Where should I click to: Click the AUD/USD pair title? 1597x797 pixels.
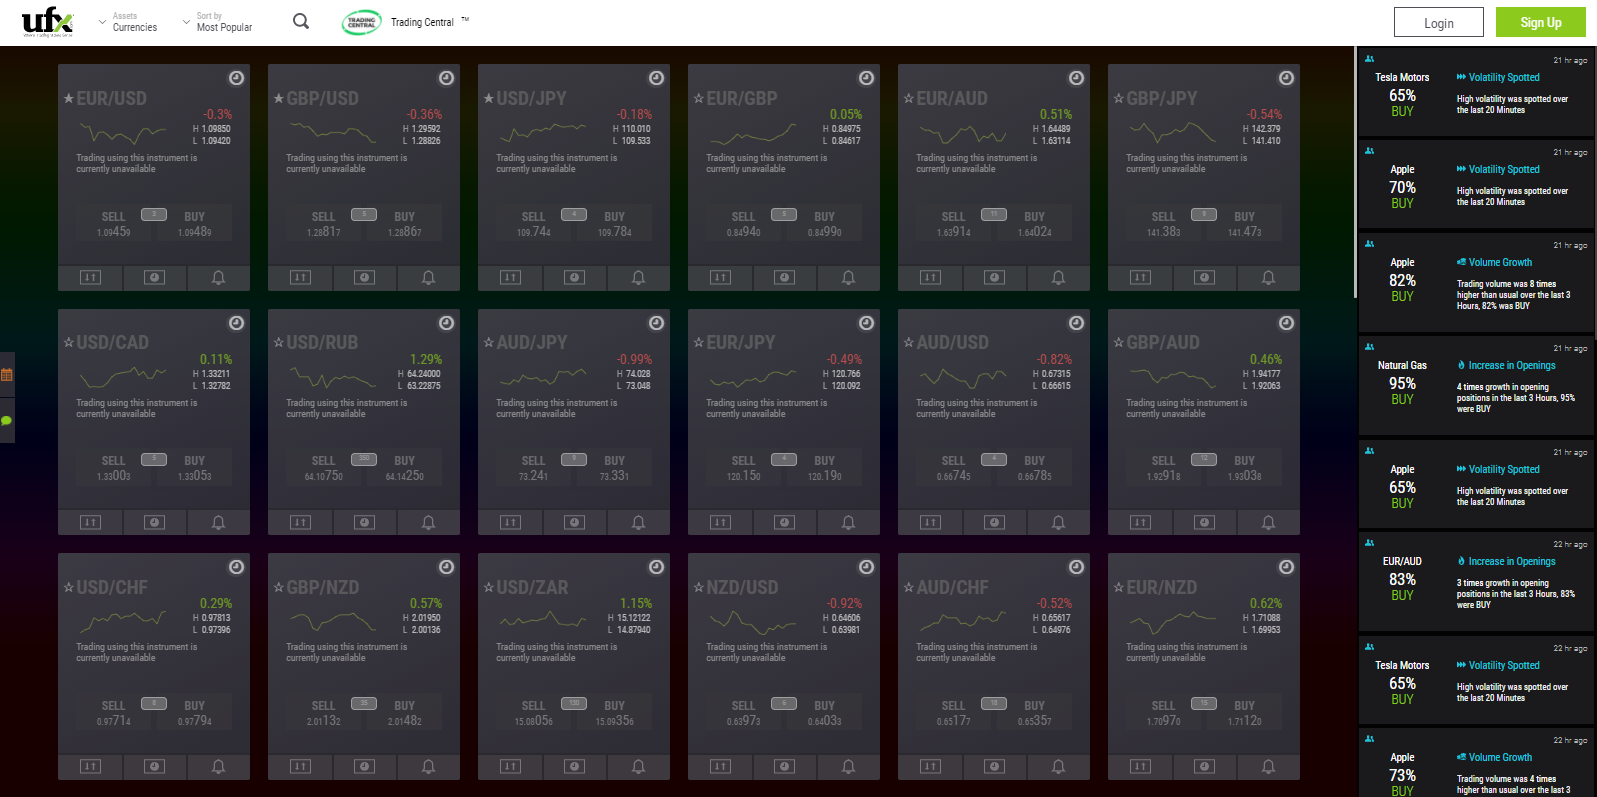(953, 342)
